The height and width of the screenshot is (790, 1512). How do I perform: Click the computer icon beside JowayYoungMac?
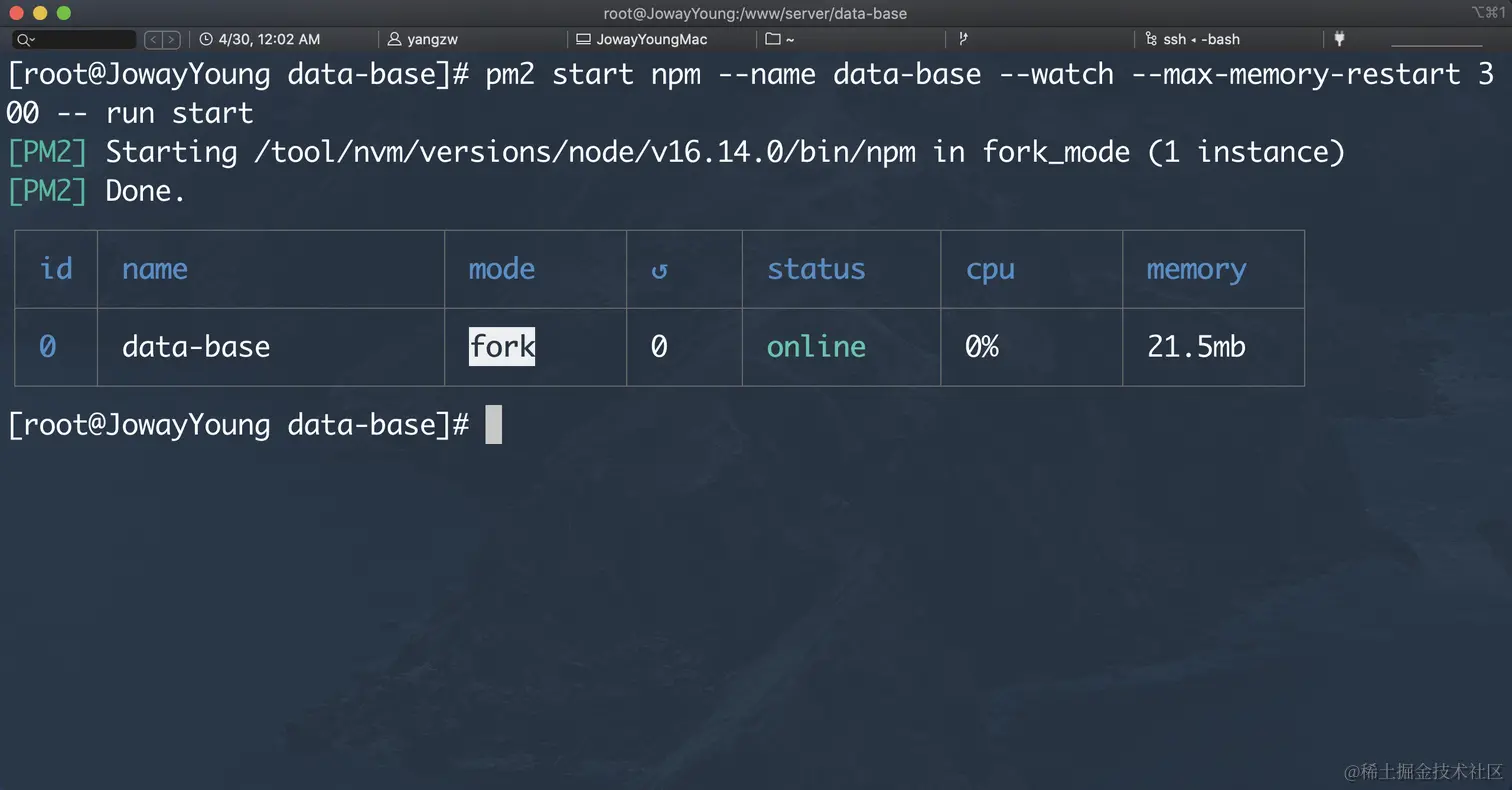583,39
